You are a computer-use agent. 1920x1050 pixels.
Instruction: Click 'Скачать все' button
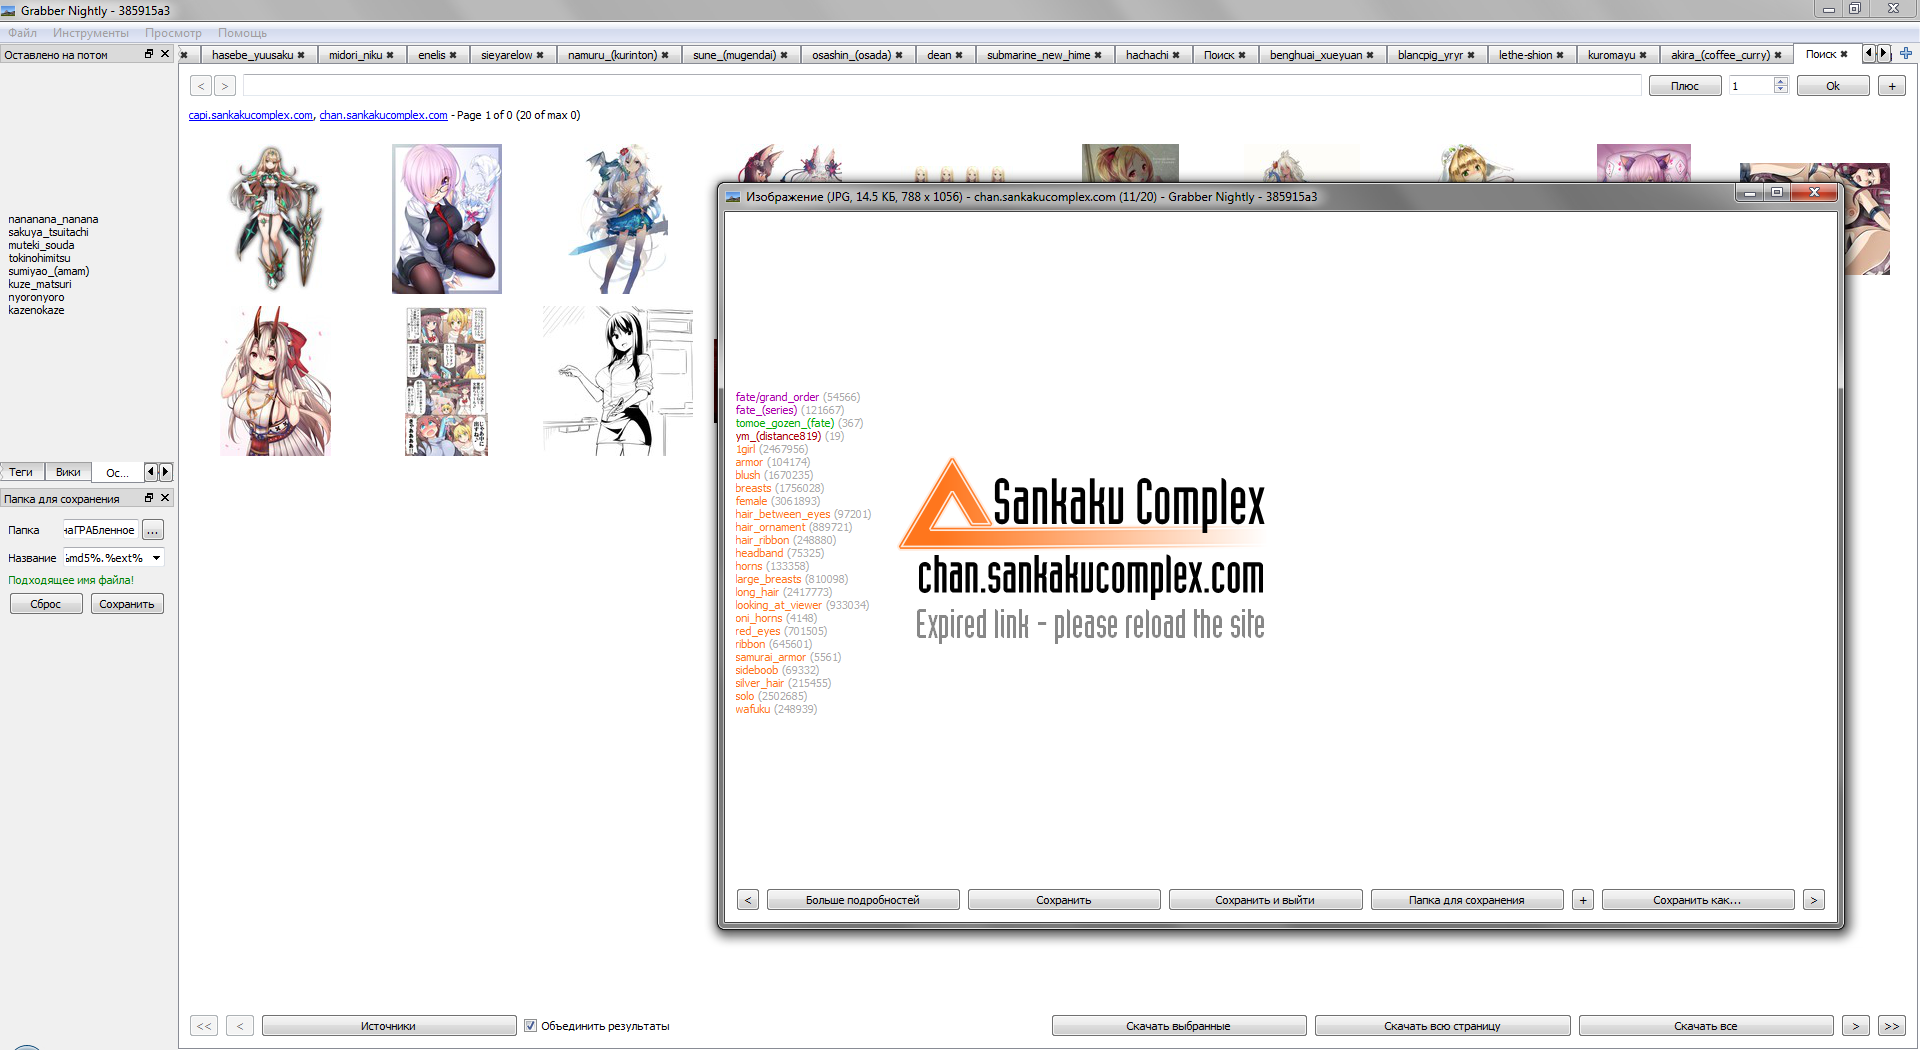coord(1706,1026)
